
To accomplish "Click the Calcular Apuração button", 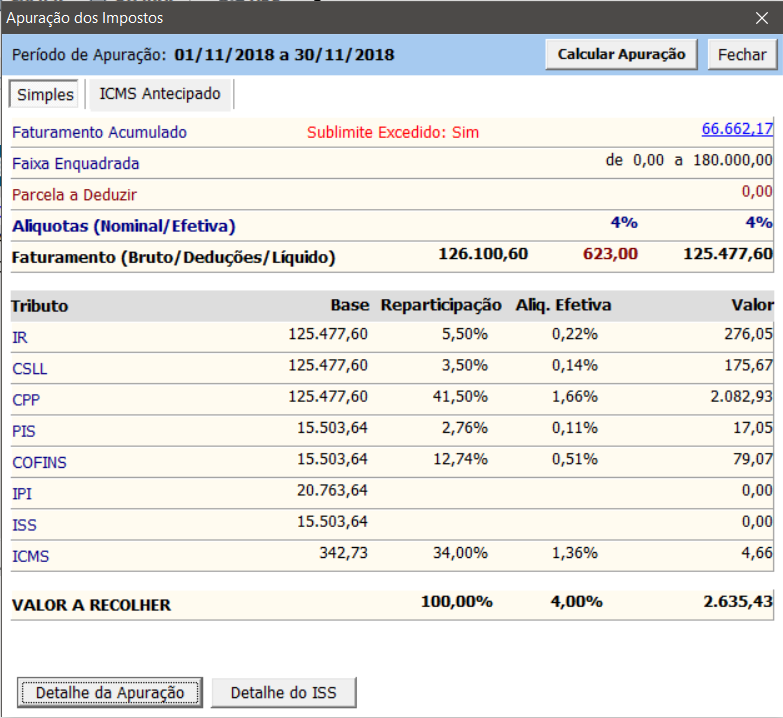I will [621, 55].
